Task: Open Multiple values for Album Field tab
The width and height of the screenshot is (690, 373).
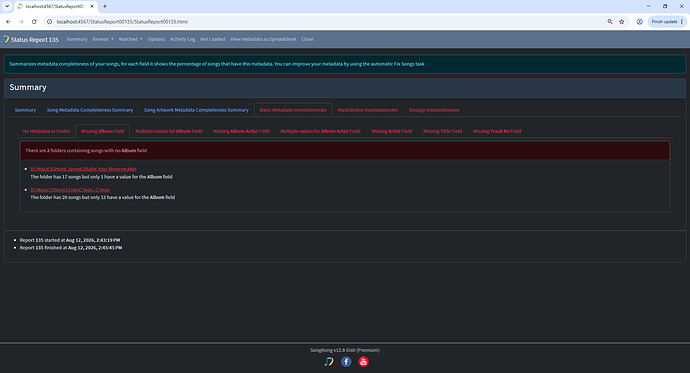Action: [x=169, y=131]
